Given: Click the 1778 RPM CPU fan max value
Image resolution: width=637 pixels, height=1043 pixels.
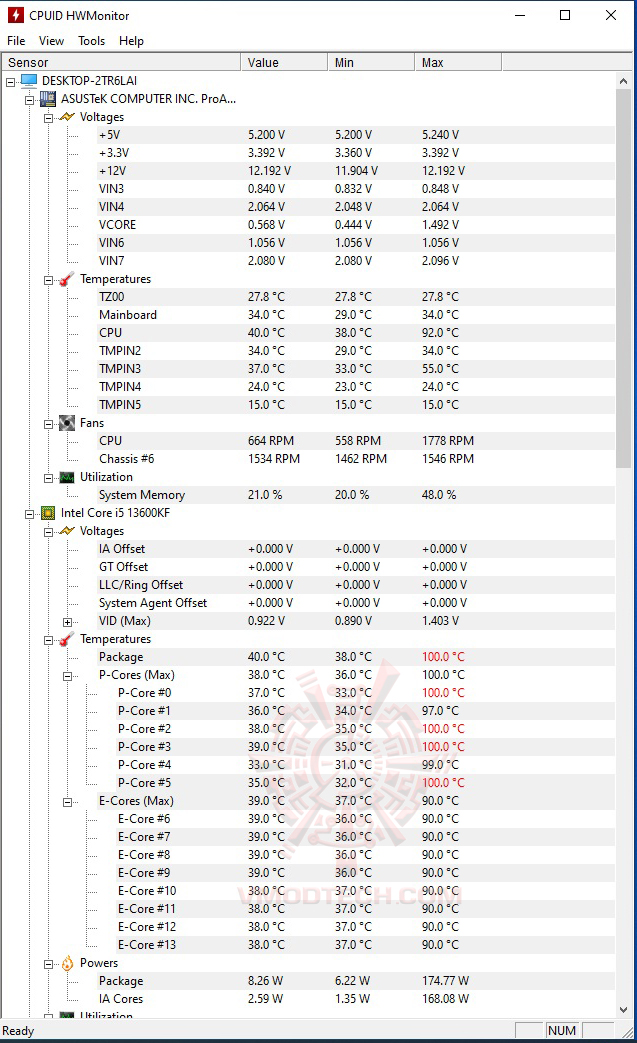Looking at the screenshot, I should tap(448, 441).
